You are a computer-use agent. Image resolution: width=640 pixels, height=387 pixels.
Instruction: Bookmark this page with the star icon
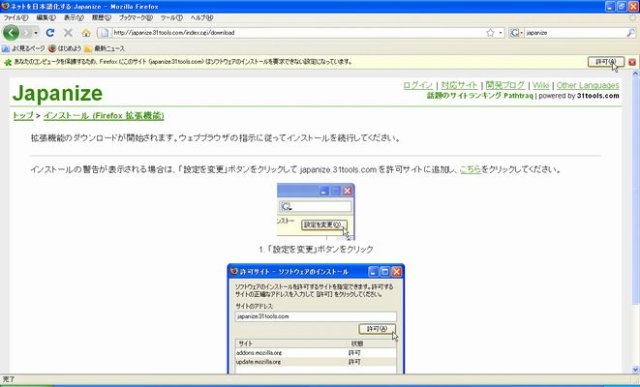tap(490, 33)
